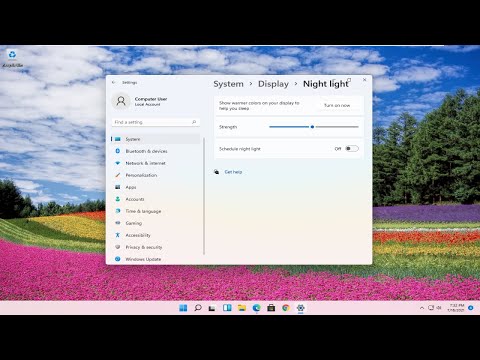Open Accounts settings category
480x360 pixels.
(156, 199)
